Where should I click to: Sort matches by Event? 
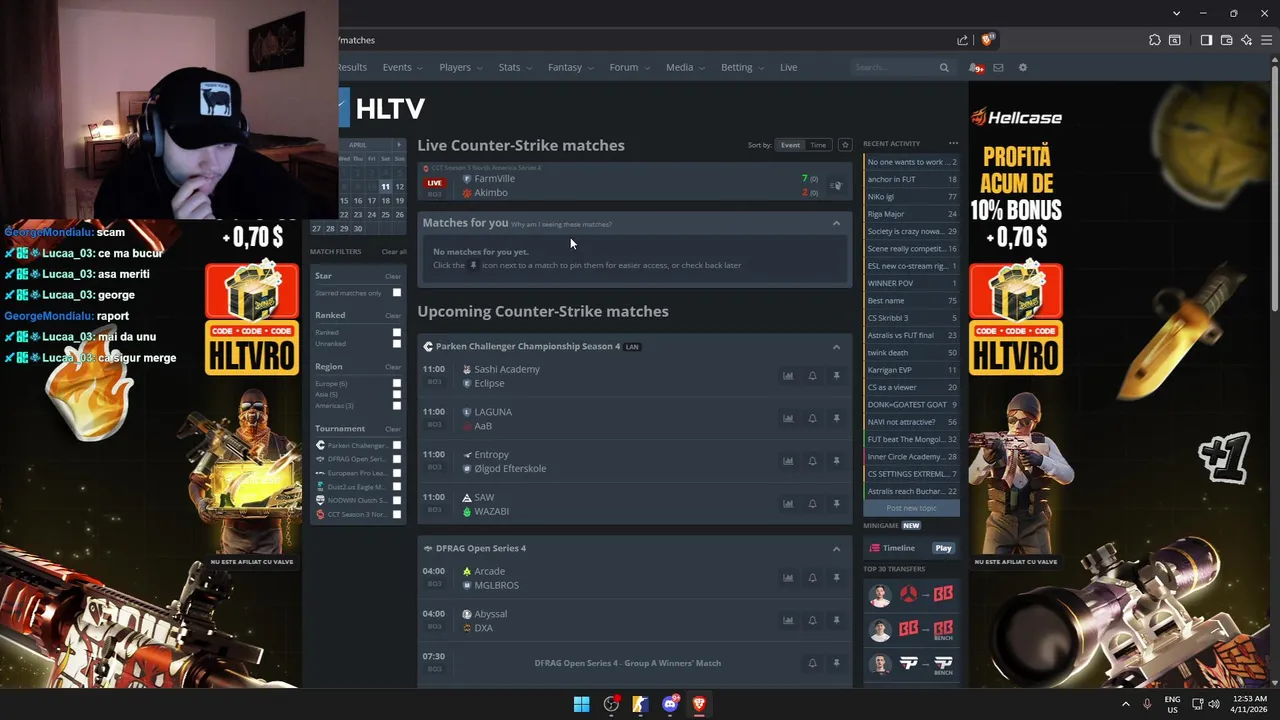[x=790, y=145]
